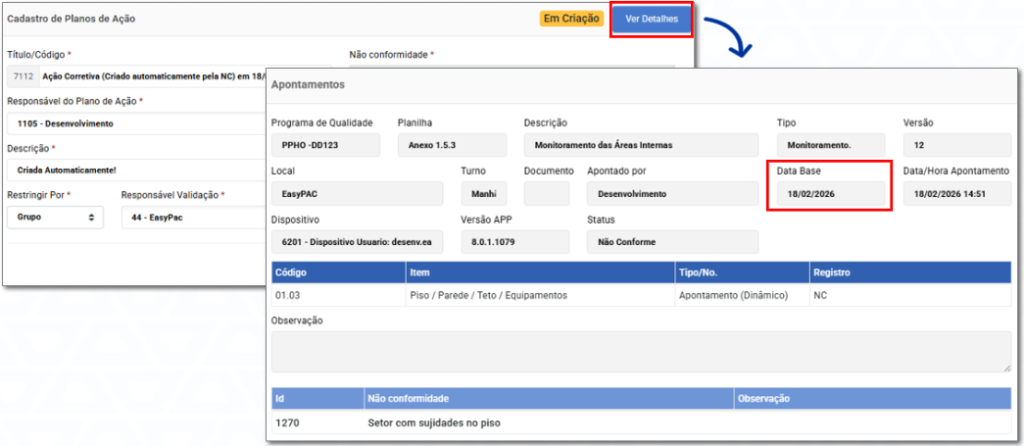Click the Observação text area
Screen dimensions: 1024x446
coord(640,352)
